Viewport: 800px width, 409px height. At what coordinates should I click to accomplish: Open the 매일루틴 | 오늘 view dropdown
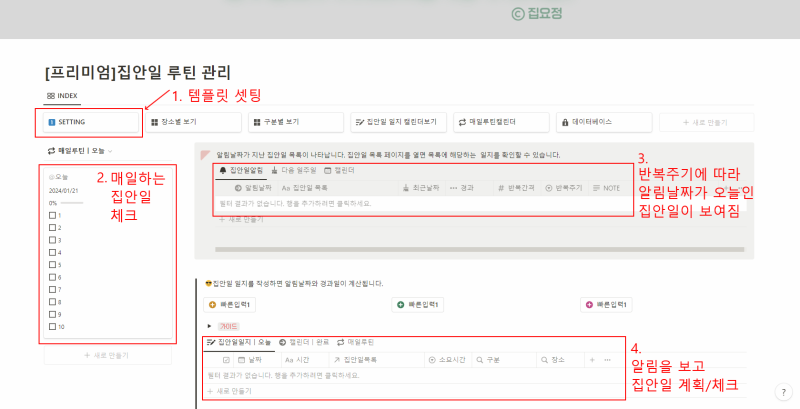click(80, 151)
